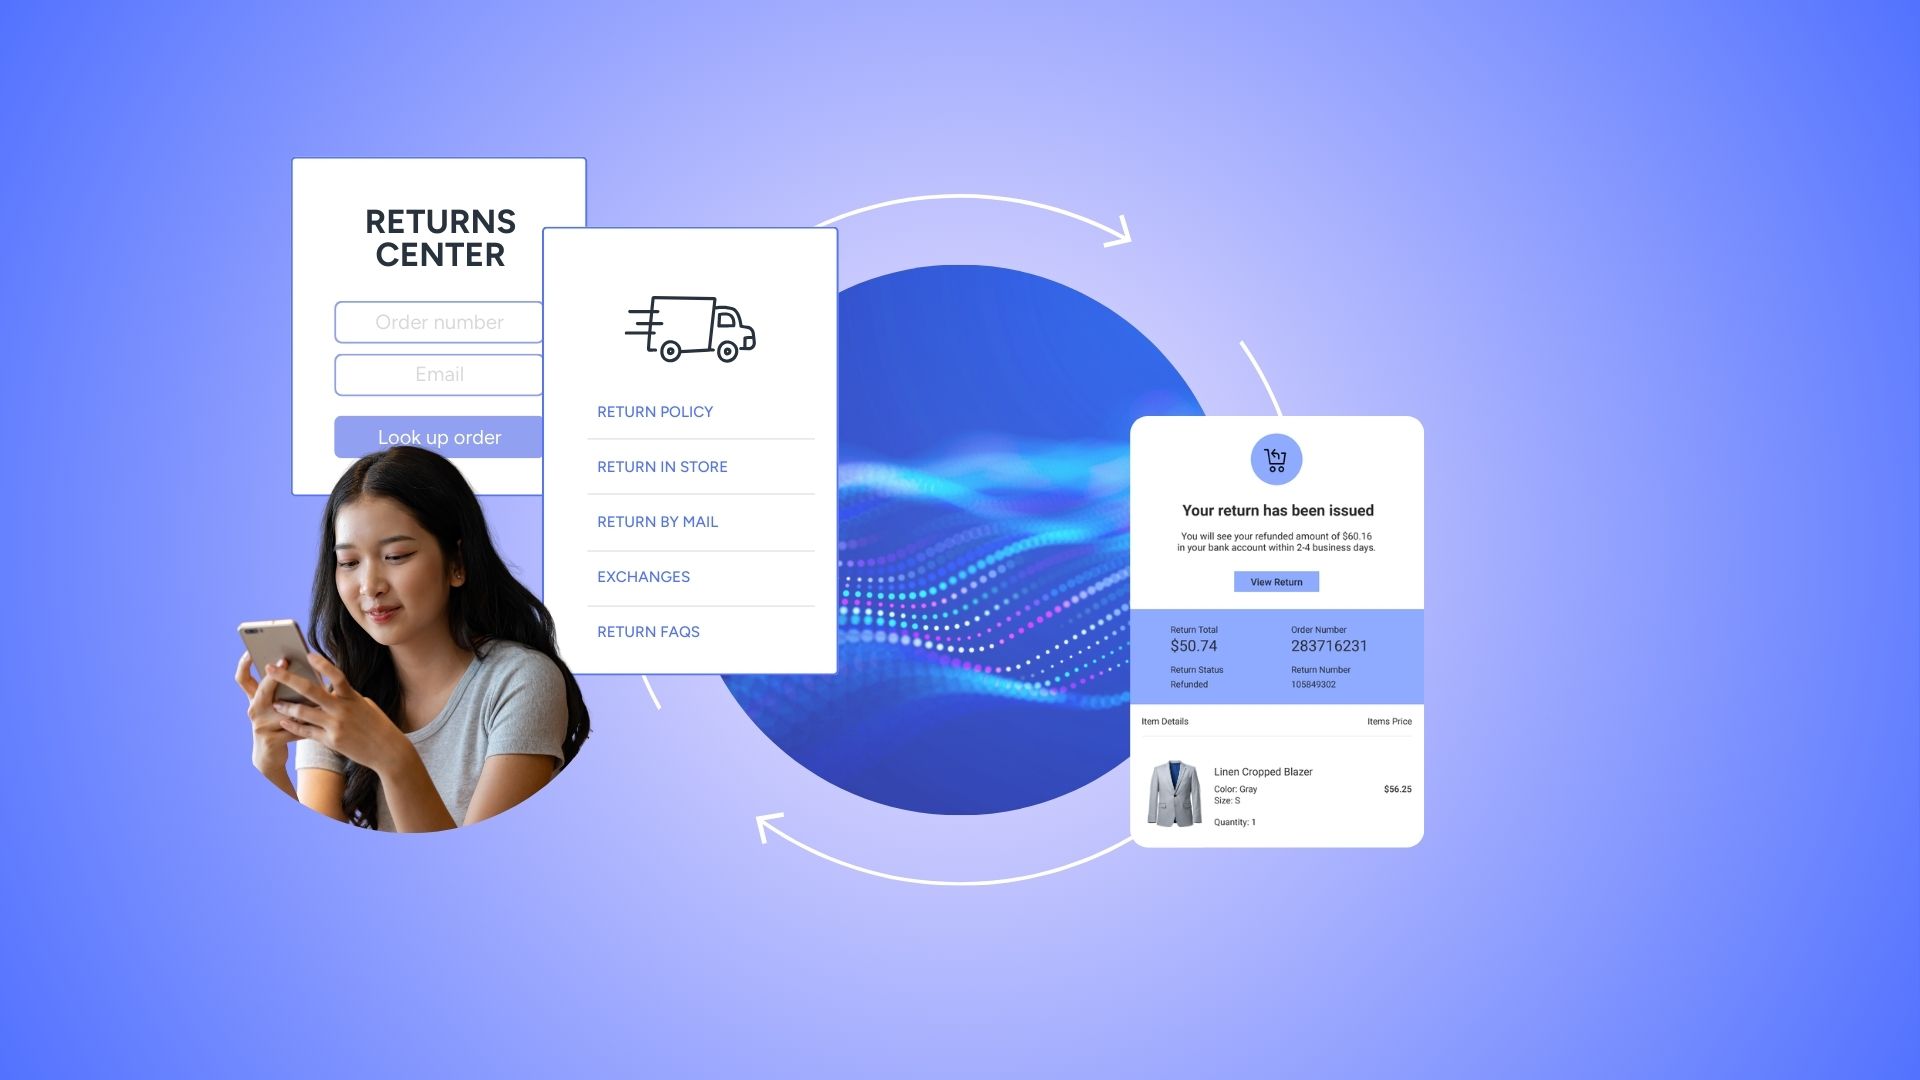Open the EXCHANGES menu entry
Screen dimensions: 1920x1080
643,577
